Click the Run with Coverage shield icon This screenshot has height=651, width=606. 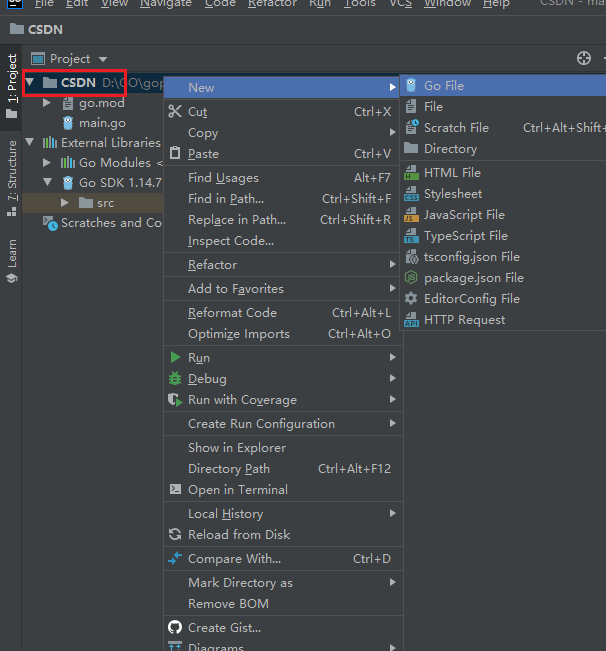click(175, 400)
